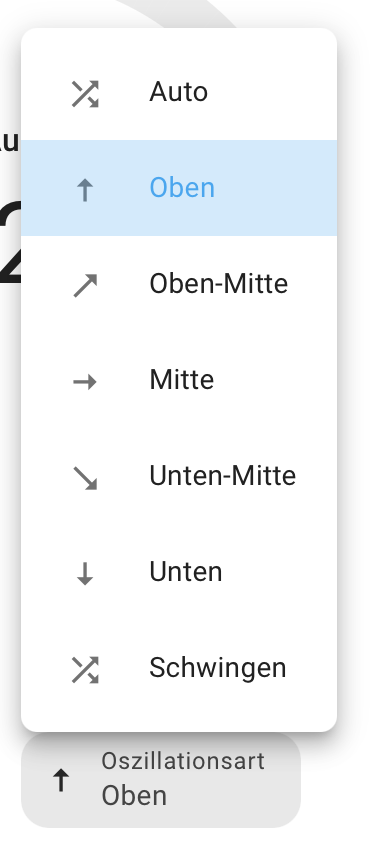Click the page background left of the menu
The image size is (386, 846).
click(x=10, y=432)
